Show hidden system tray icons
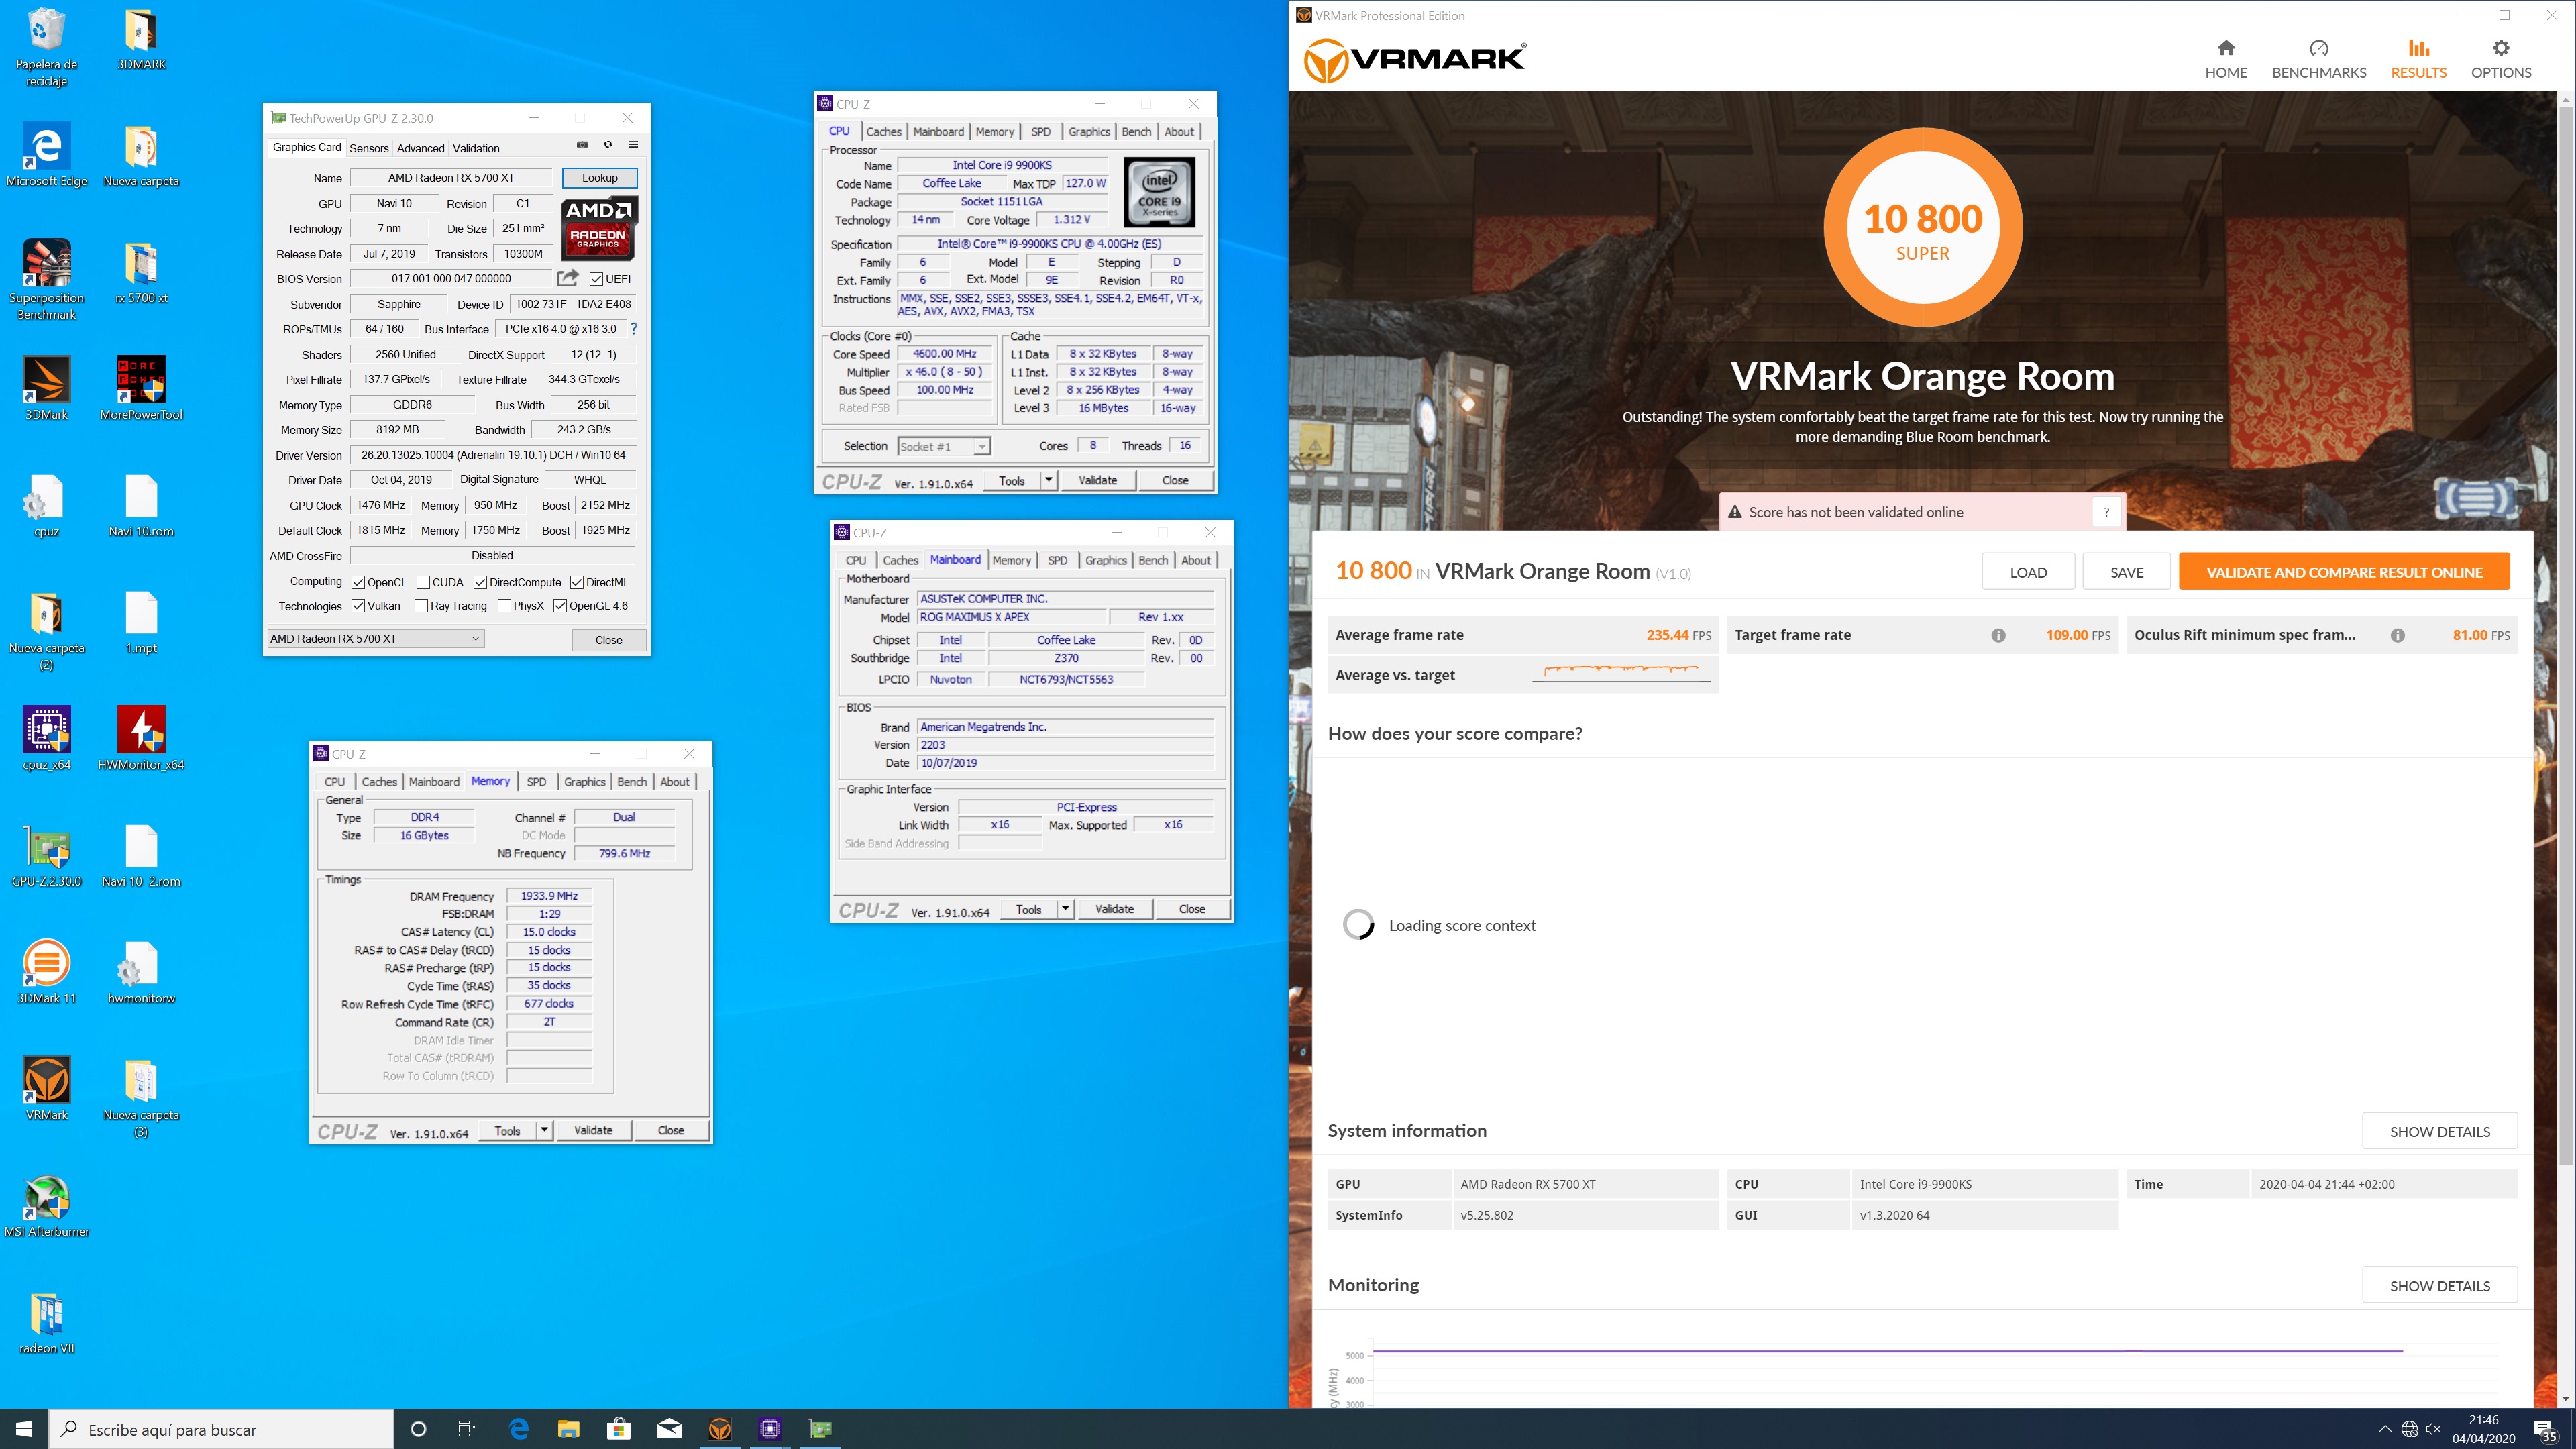2576x1449 pixels. point(2385,1429)
